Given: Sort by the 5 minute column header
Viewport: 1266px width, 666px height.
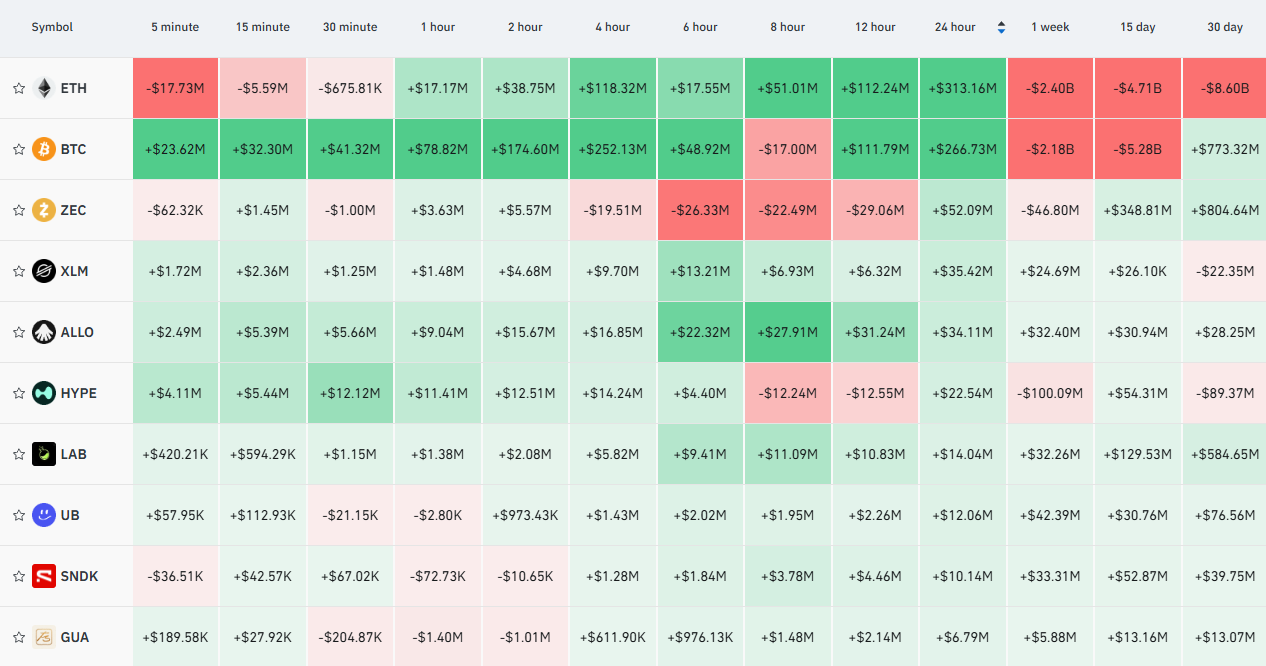Looking at the screenshot, I should (175, 27).
